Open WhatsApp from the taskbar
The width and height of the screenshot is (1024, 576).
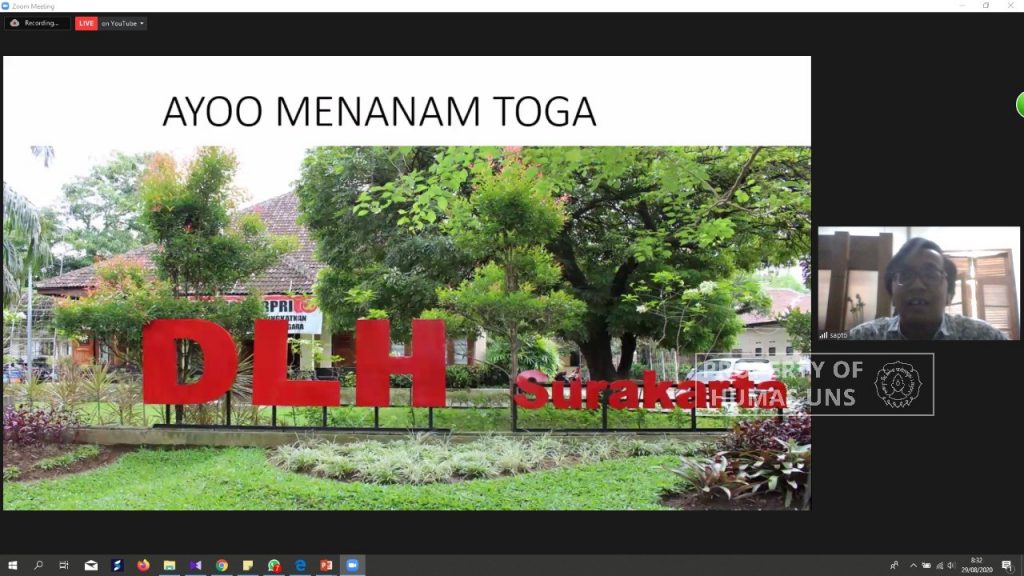click(x=274, y=565)
